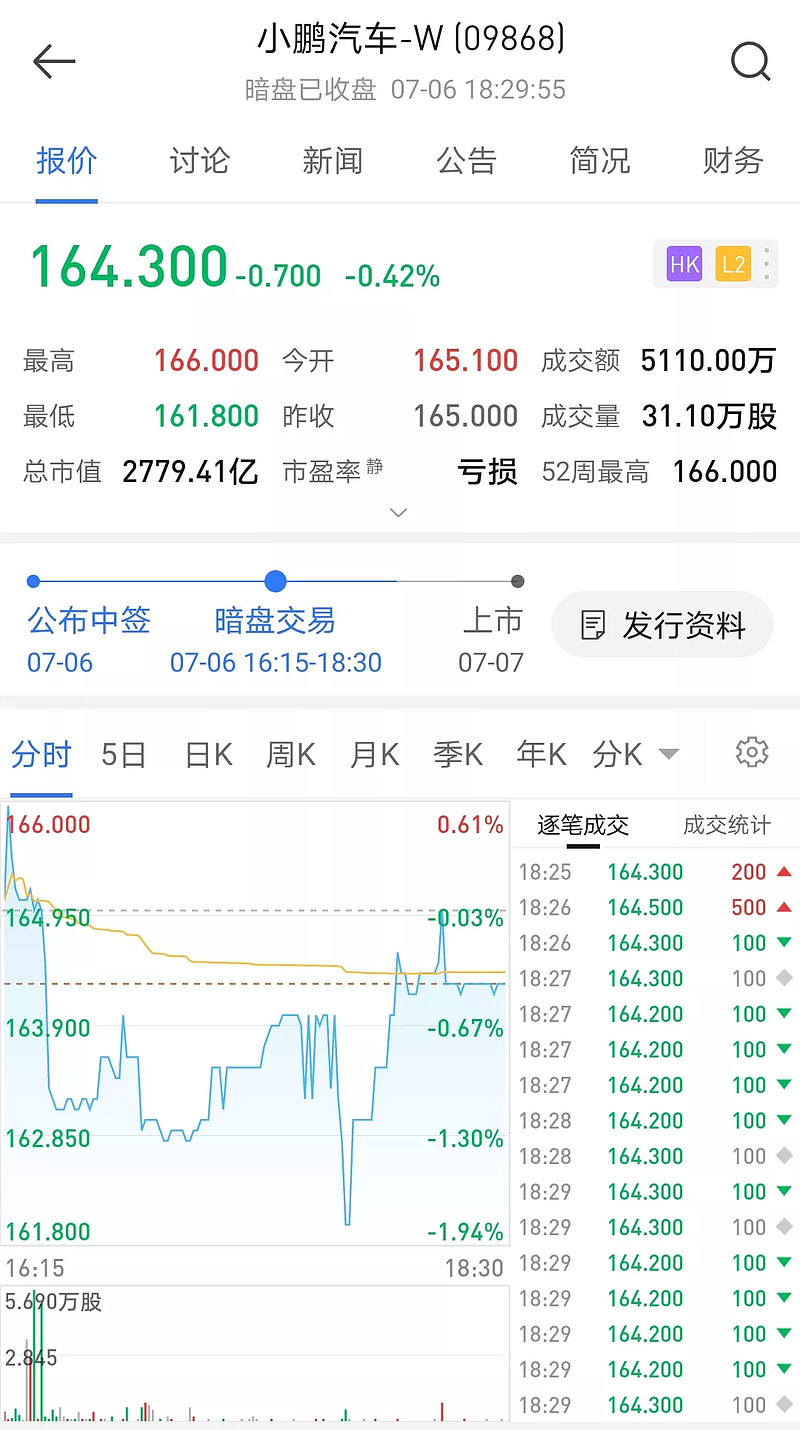Screen dimensions: 800x1430
Task: Tap the 成交额 value 5110.00万
Action: coord(709,360)
